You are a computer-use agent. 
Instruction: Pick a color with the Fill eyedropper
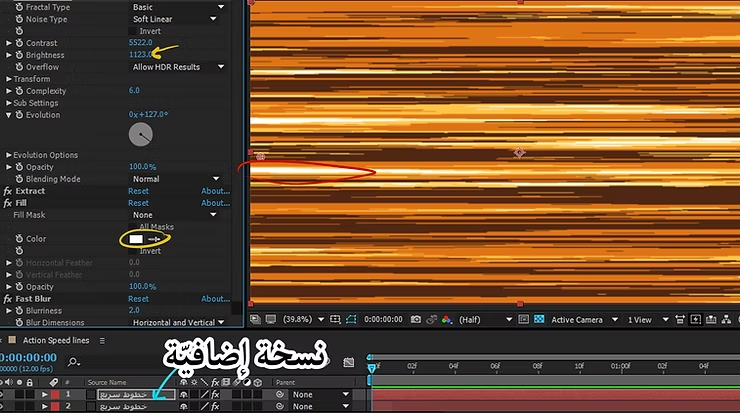[154, 239]
